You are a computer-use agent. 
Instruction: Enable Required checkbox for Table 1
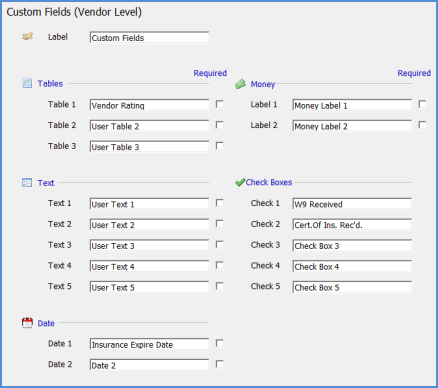(219, 104)
